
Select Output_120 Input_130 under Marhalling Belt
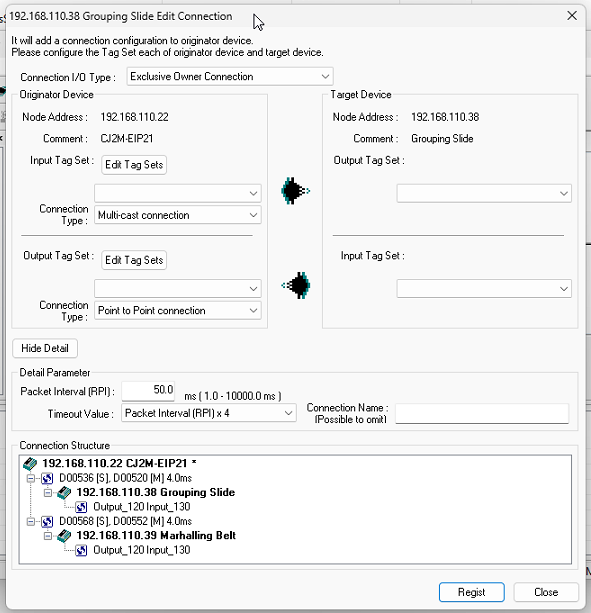(142, 550)
